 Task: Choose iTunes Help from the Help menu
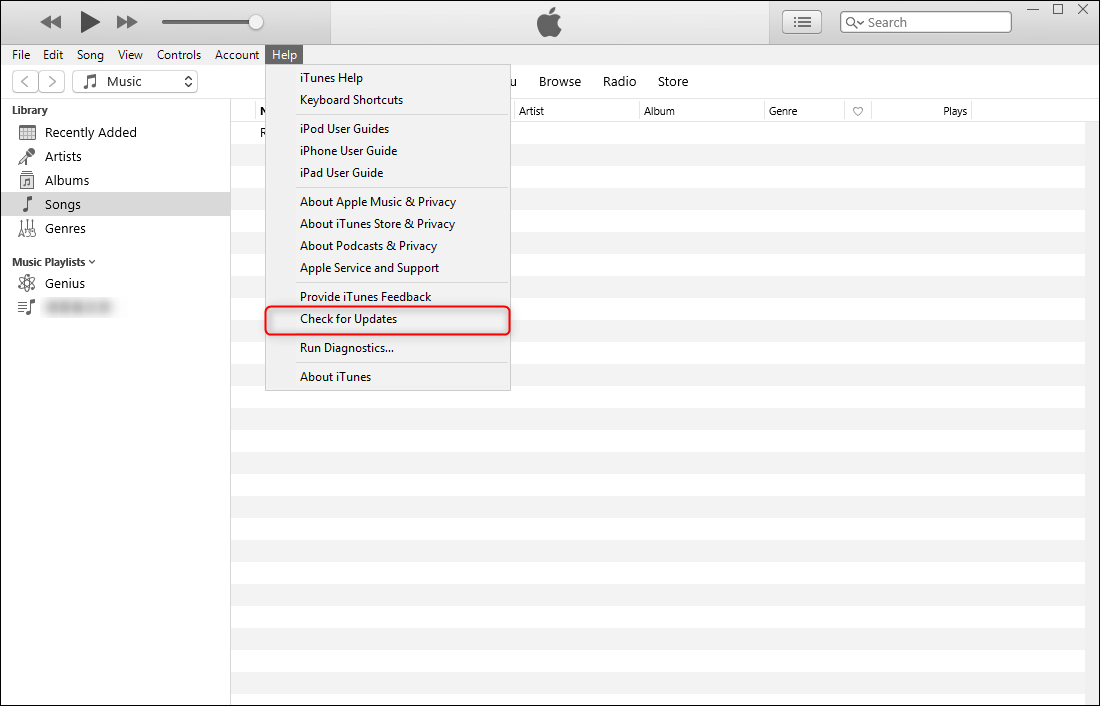pos(387,78)
